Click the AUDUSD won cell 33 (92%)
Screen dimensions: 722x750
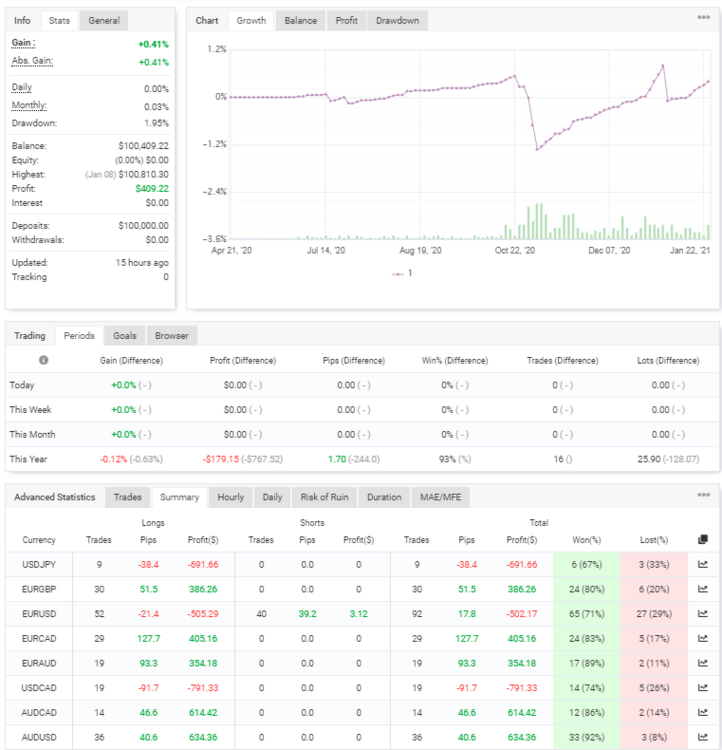click(587, 737)
